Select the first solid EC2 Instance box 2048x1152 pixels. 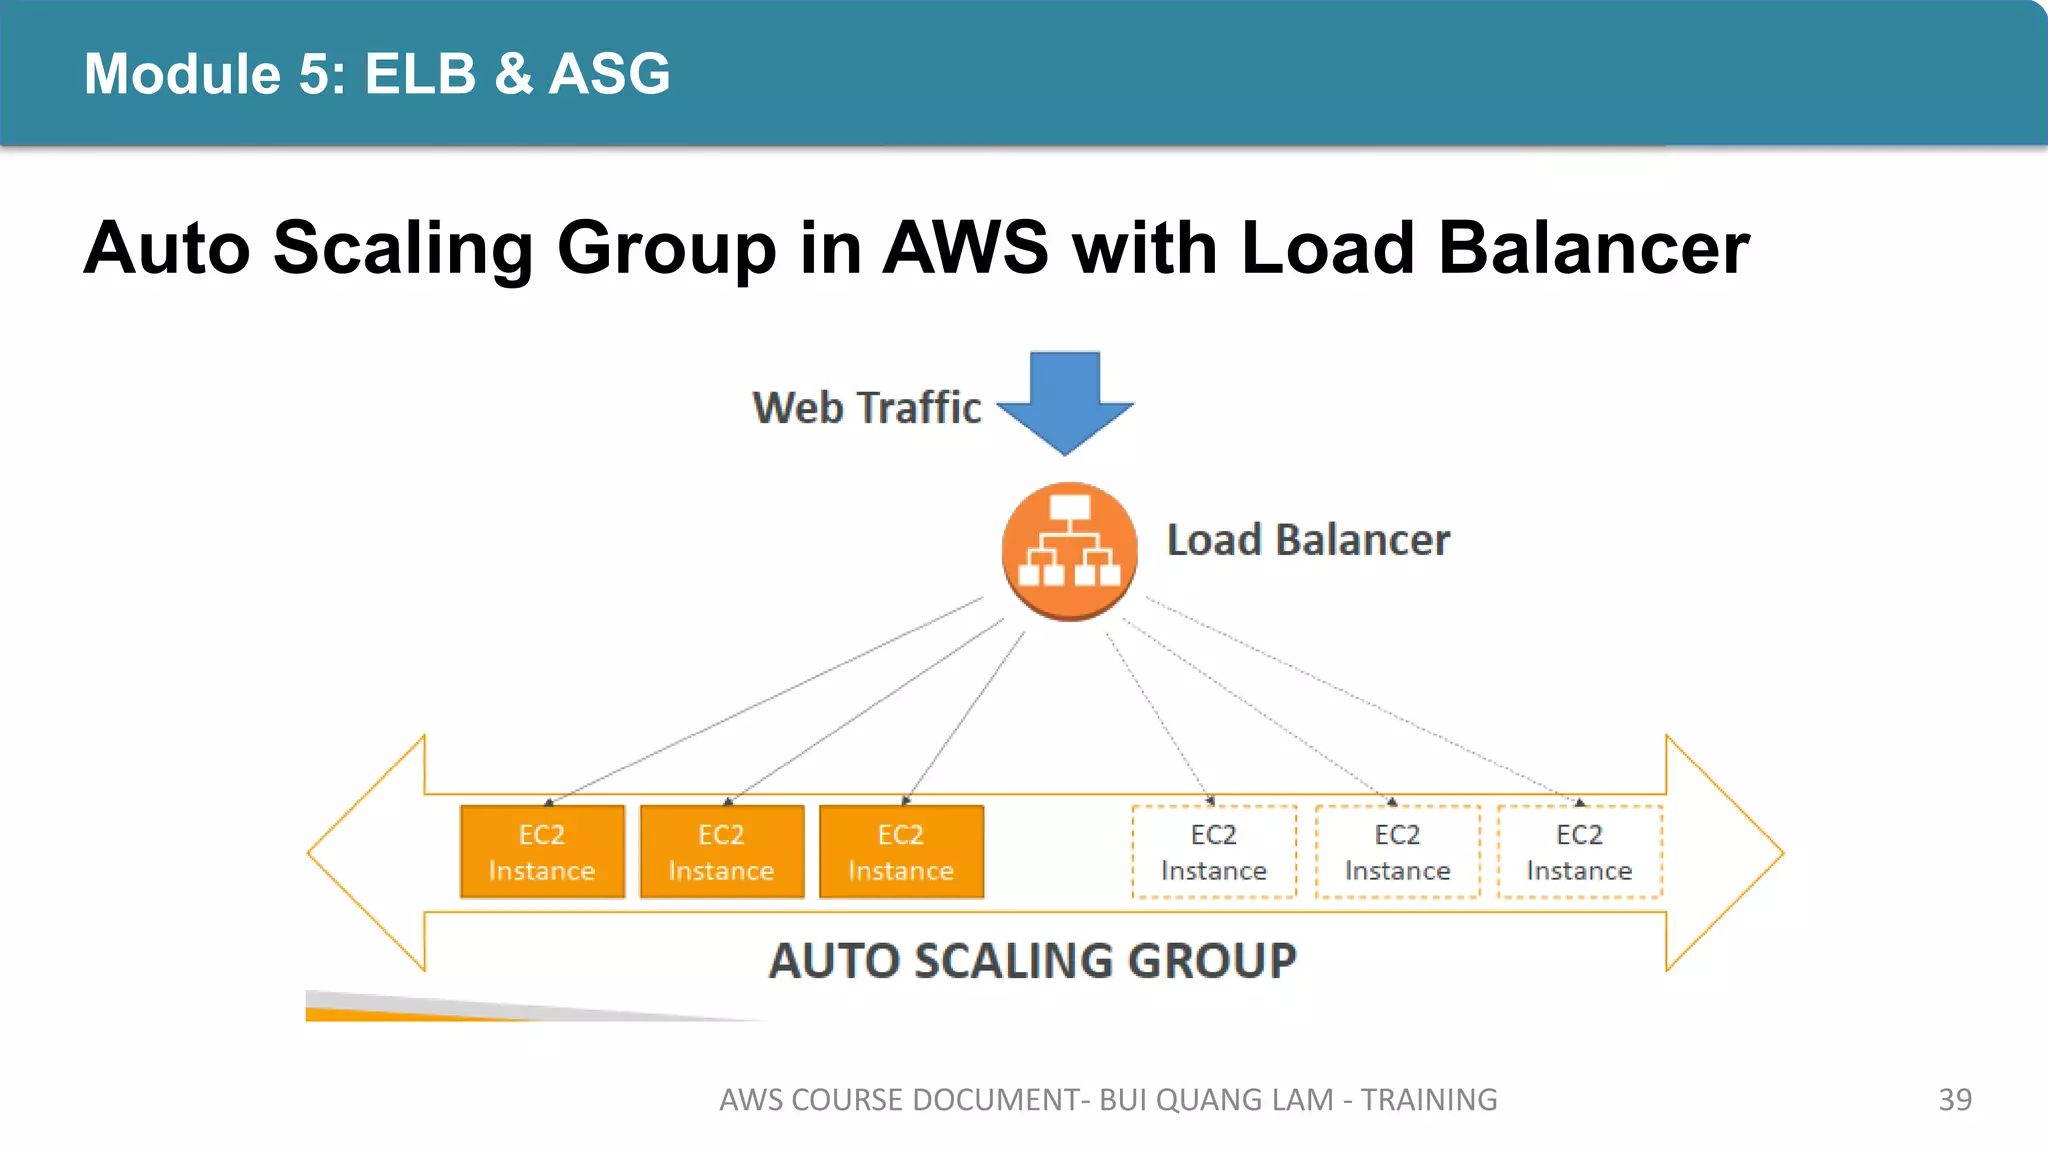pyautogui.click(x=542, y=852)
